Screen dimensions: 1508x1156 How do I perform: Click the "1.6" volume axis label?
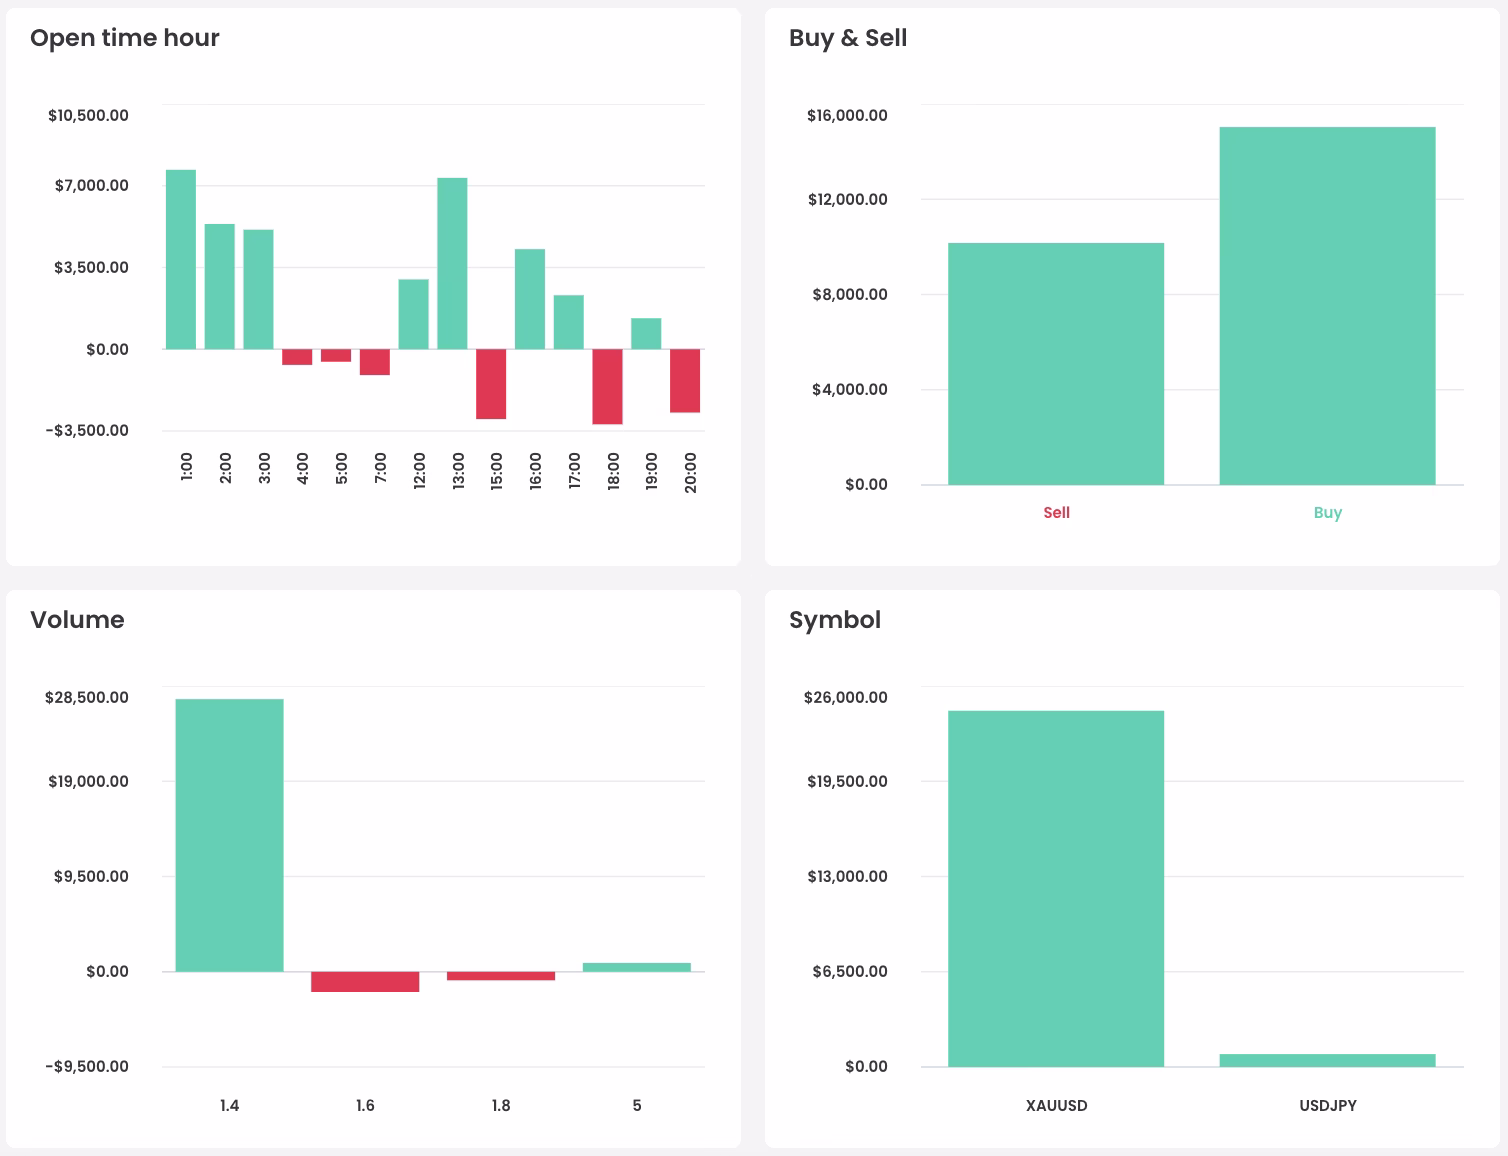point(365,1105)
